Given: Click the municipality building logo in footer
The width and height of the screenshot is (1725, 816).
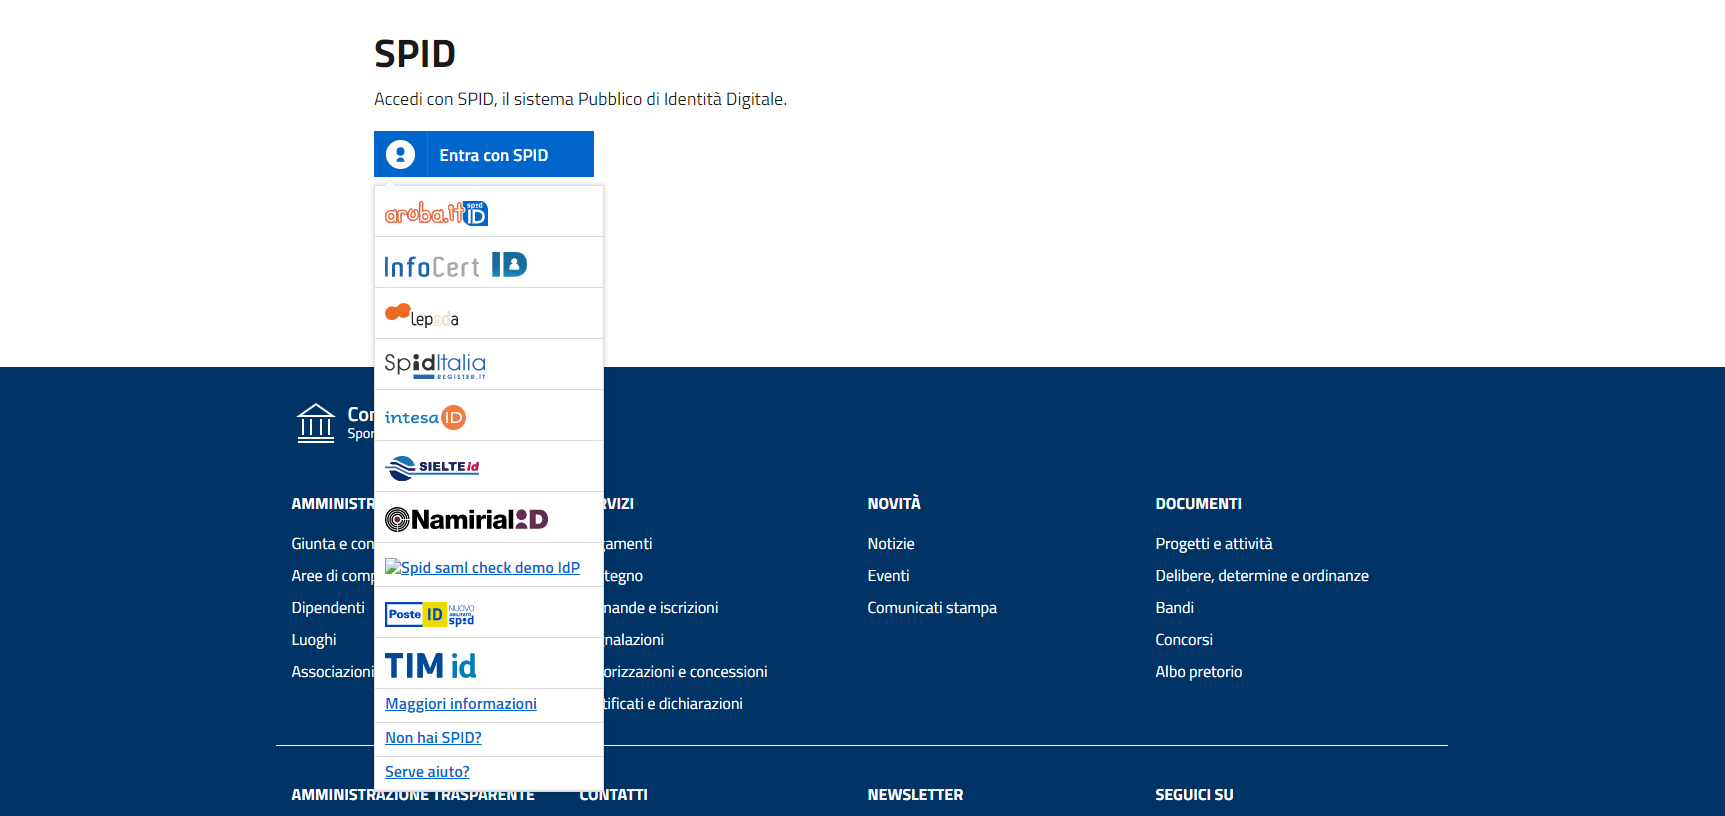Looking at the screenshot, I should click(x=316, y=423).
